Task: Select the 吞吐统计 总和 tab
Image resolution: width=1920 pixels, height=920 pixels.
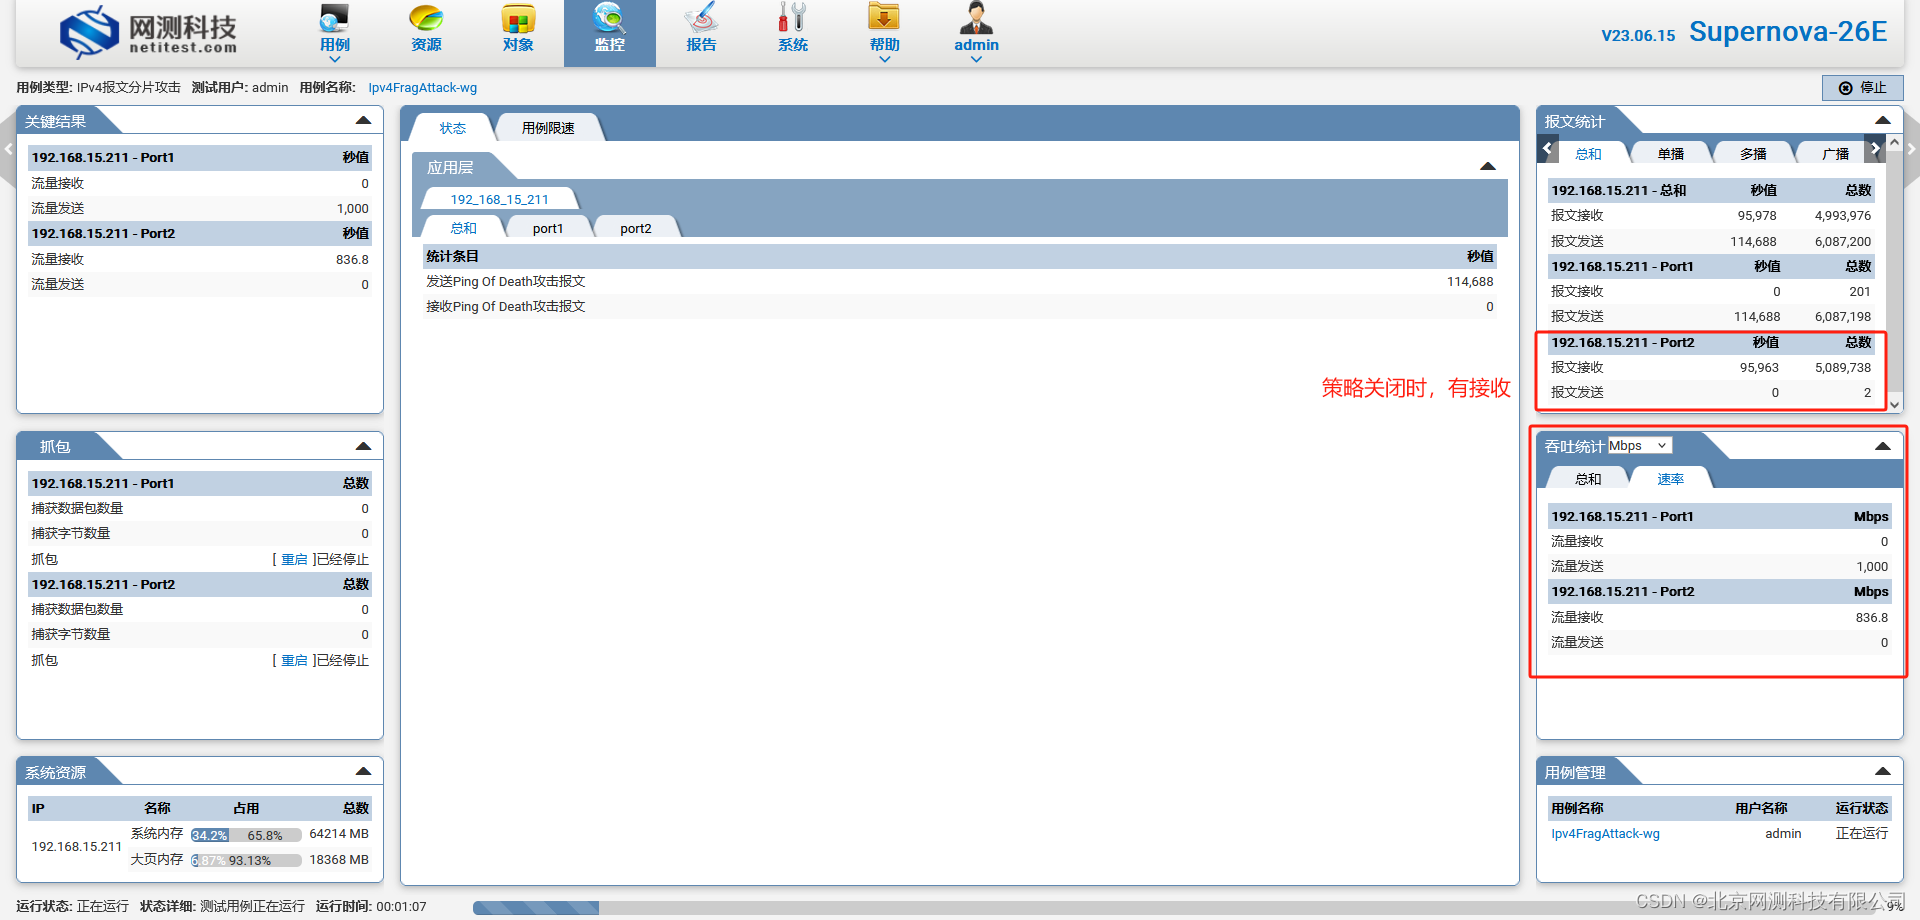Action: 1588,479
